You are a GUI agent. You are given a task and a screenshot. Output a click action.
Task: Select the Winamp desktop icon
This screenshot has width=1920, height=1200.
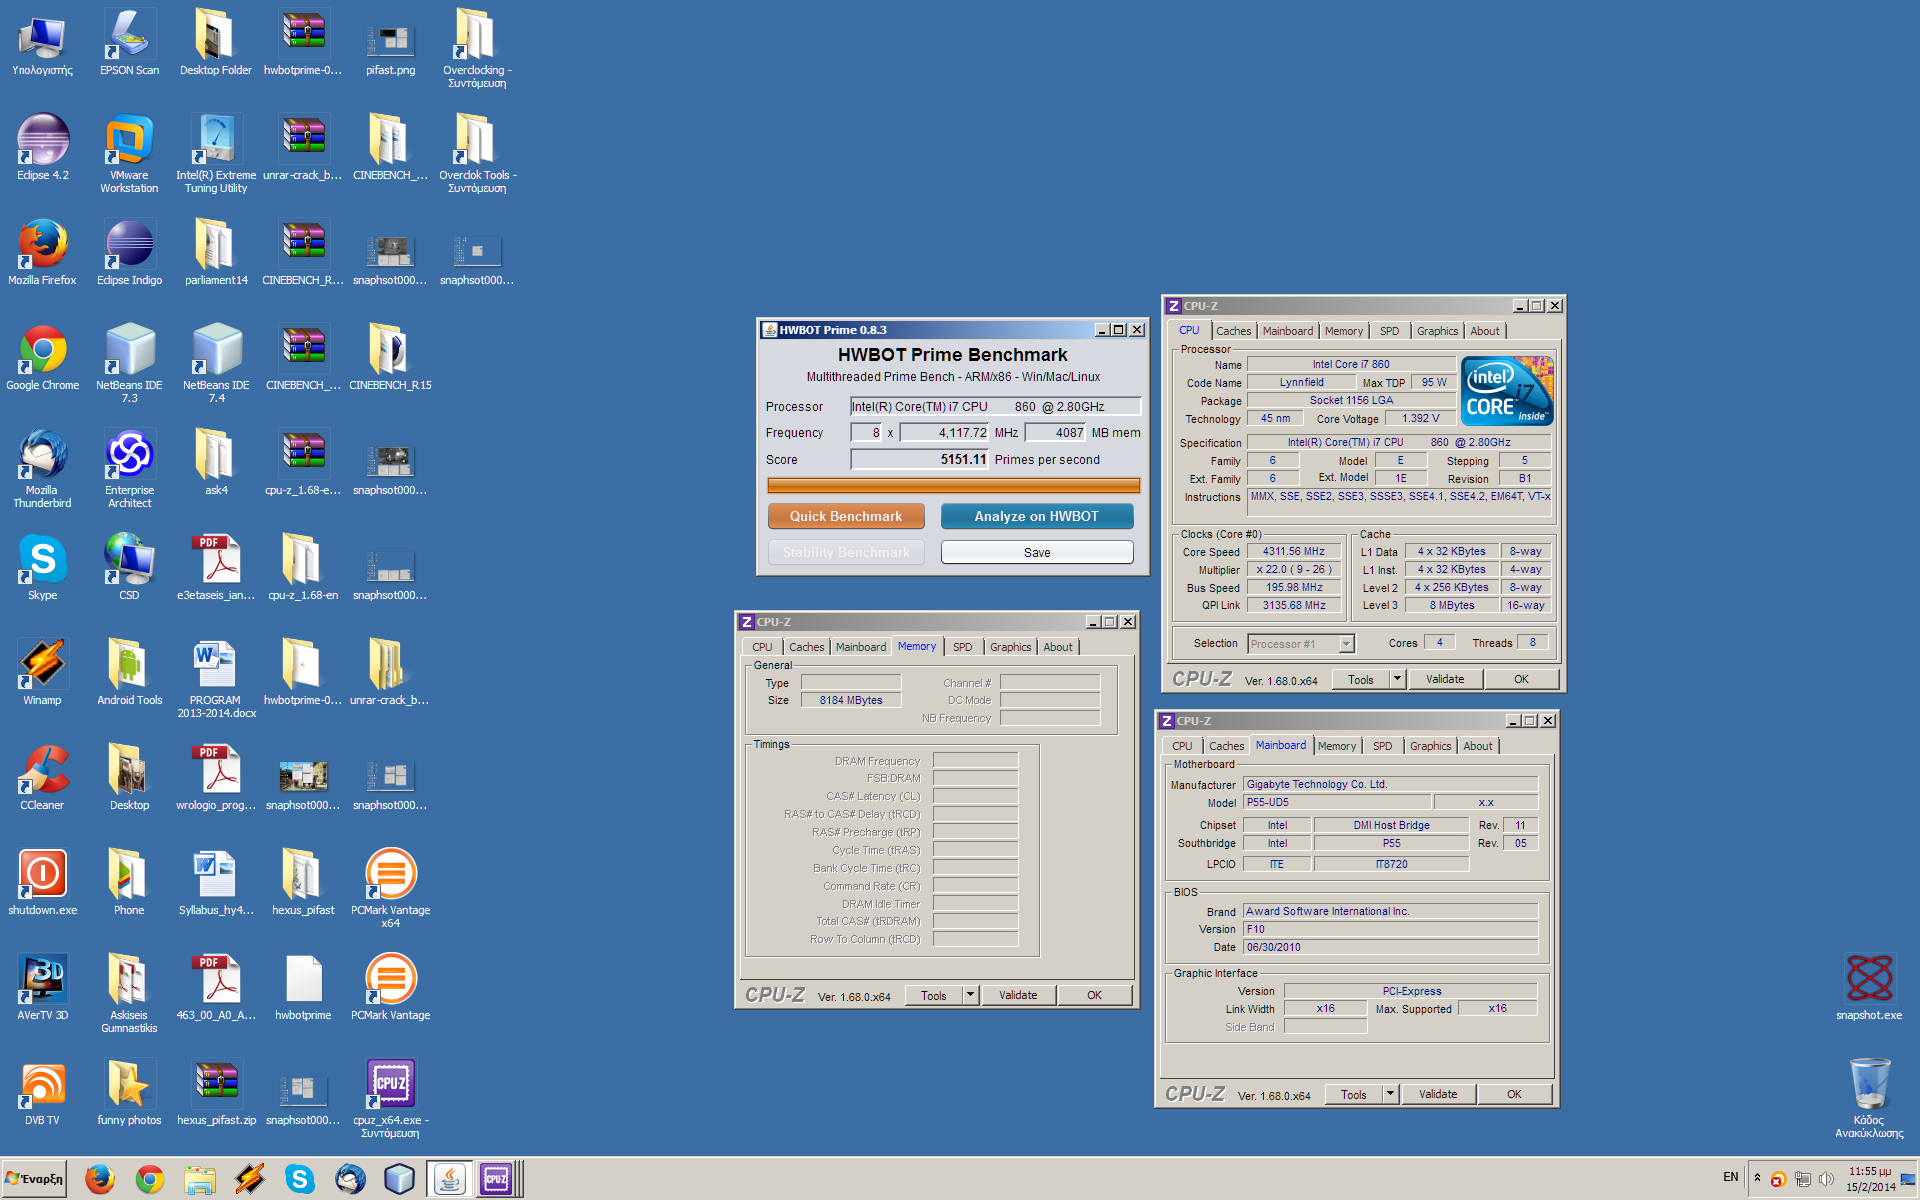coord(43,673)
